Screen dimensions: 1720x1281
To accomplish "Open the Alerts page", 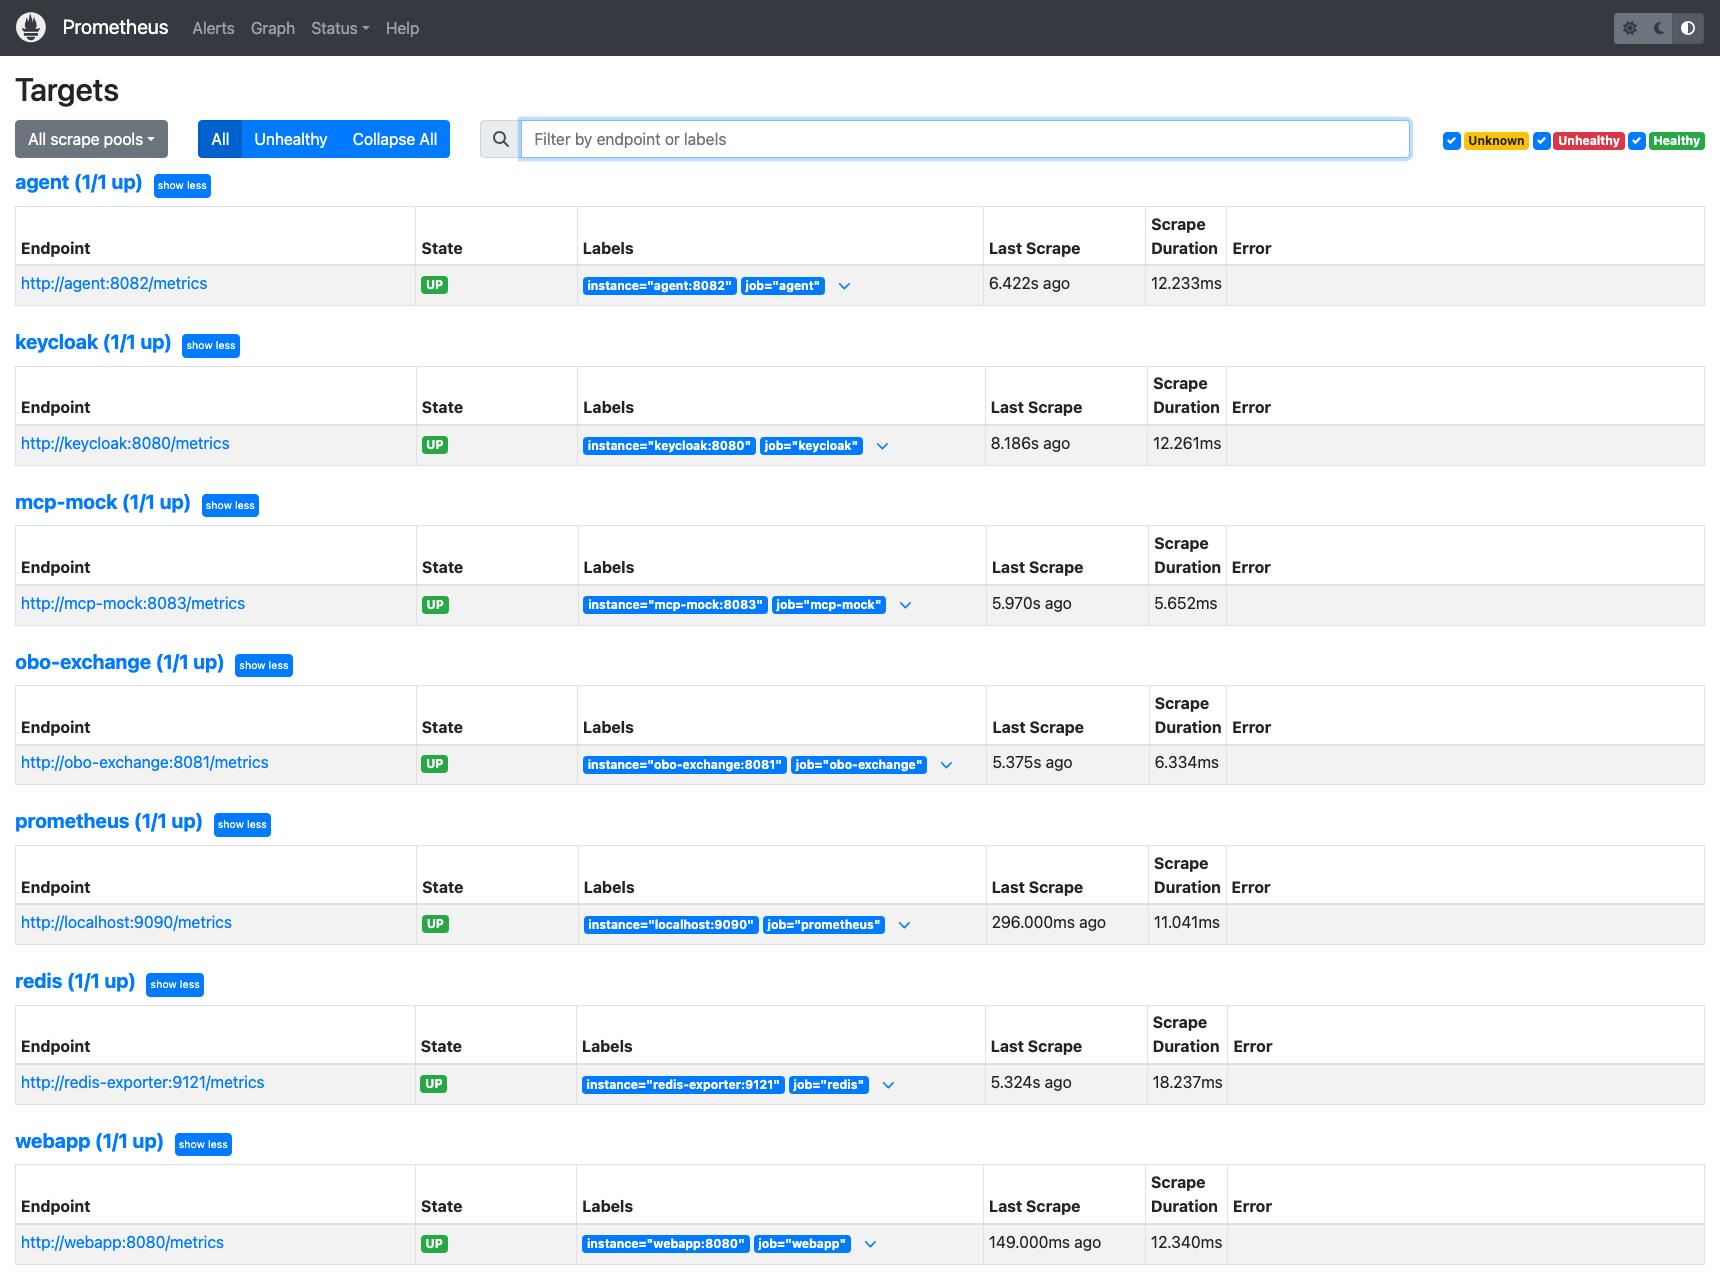I will tap(213, 28).
